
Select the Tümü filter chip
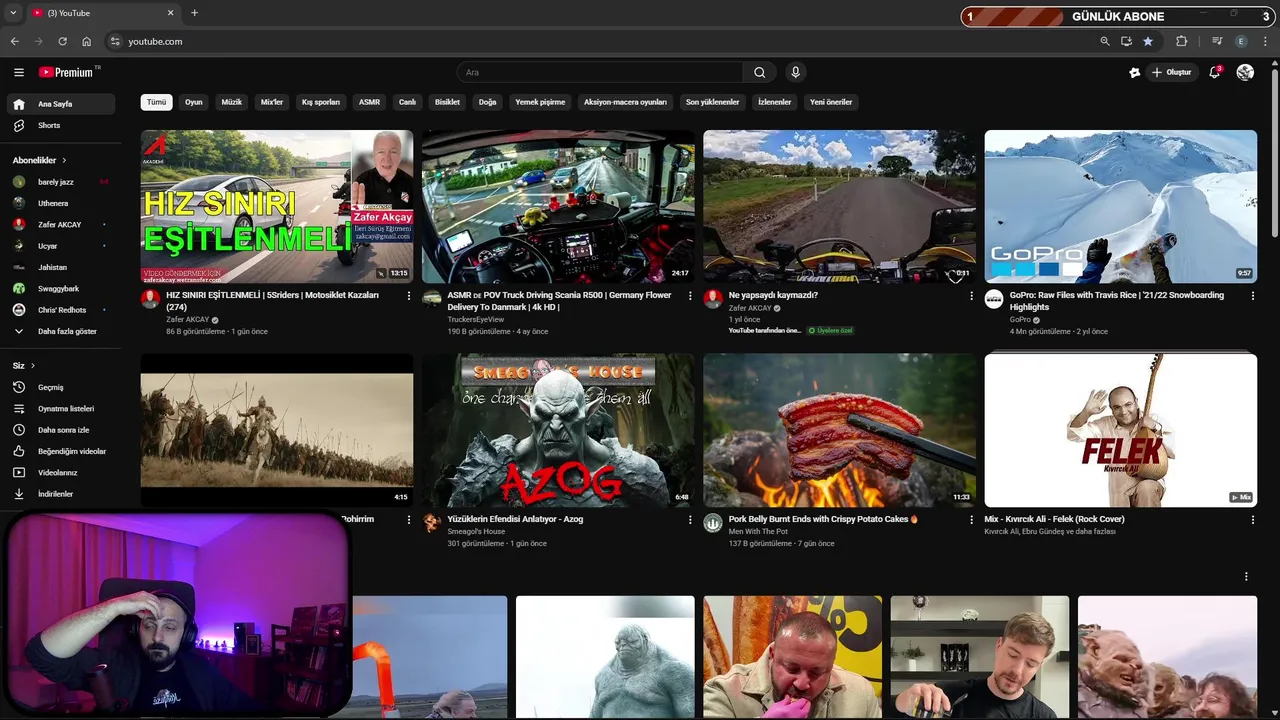157,102
